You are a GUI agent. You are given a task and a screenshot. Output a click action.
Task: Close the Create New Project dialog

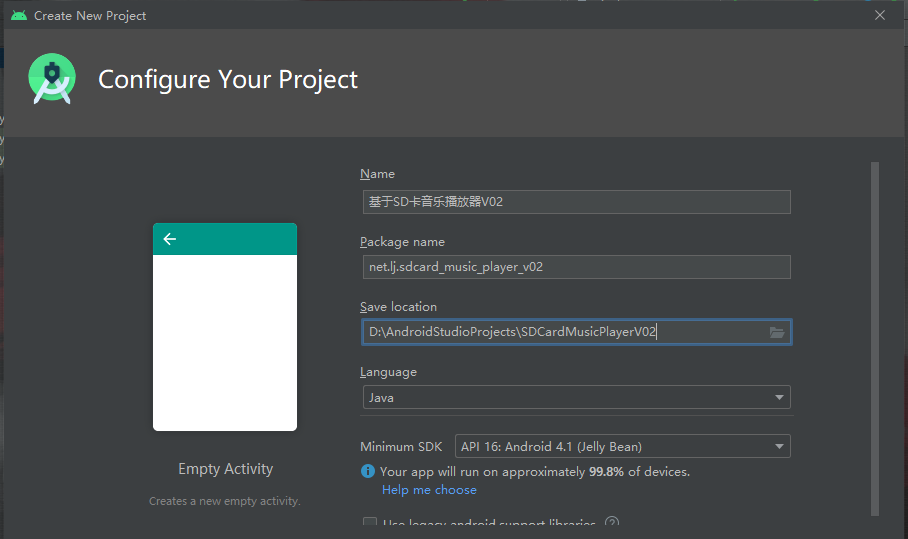tap(880, 16)
